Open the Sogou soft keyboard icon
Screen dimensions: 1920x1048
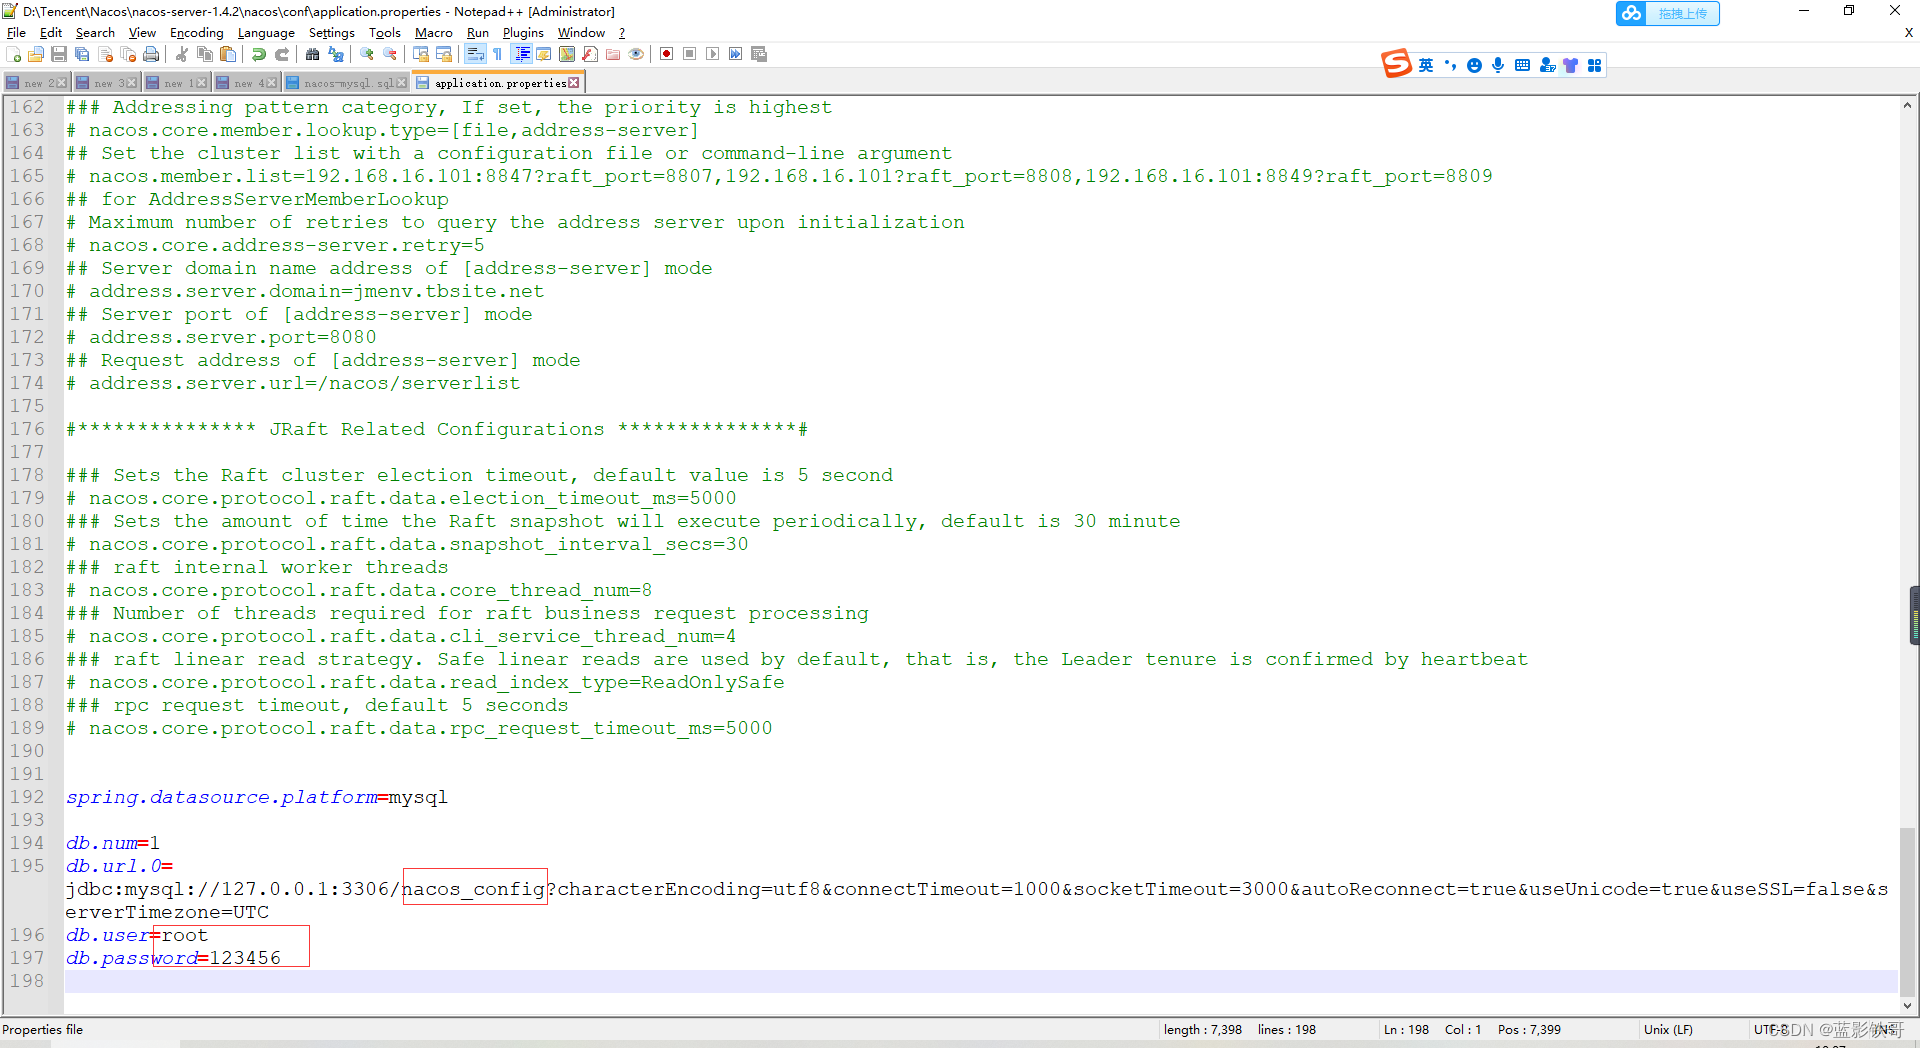tap(1522, 65)
